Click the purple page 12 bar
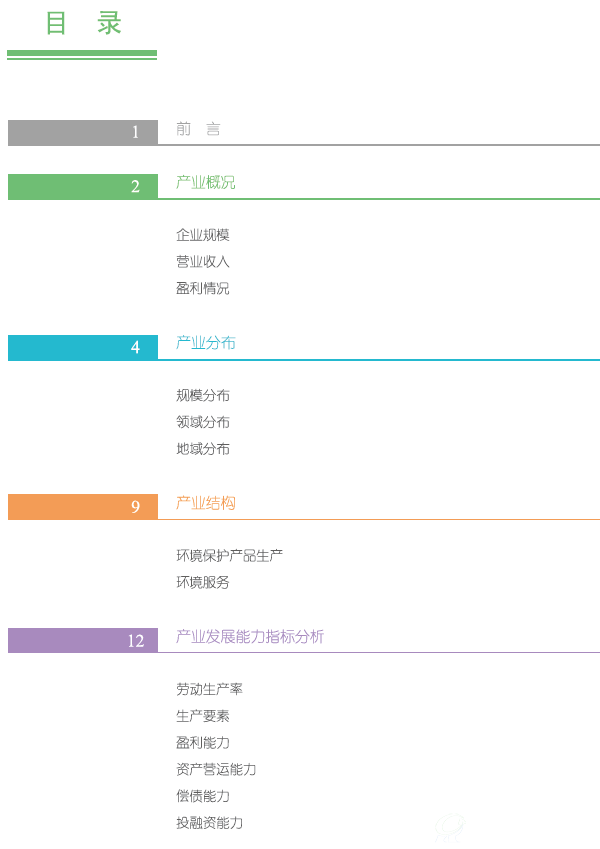Screen dimensions: 600x849 tap(83, 640)
